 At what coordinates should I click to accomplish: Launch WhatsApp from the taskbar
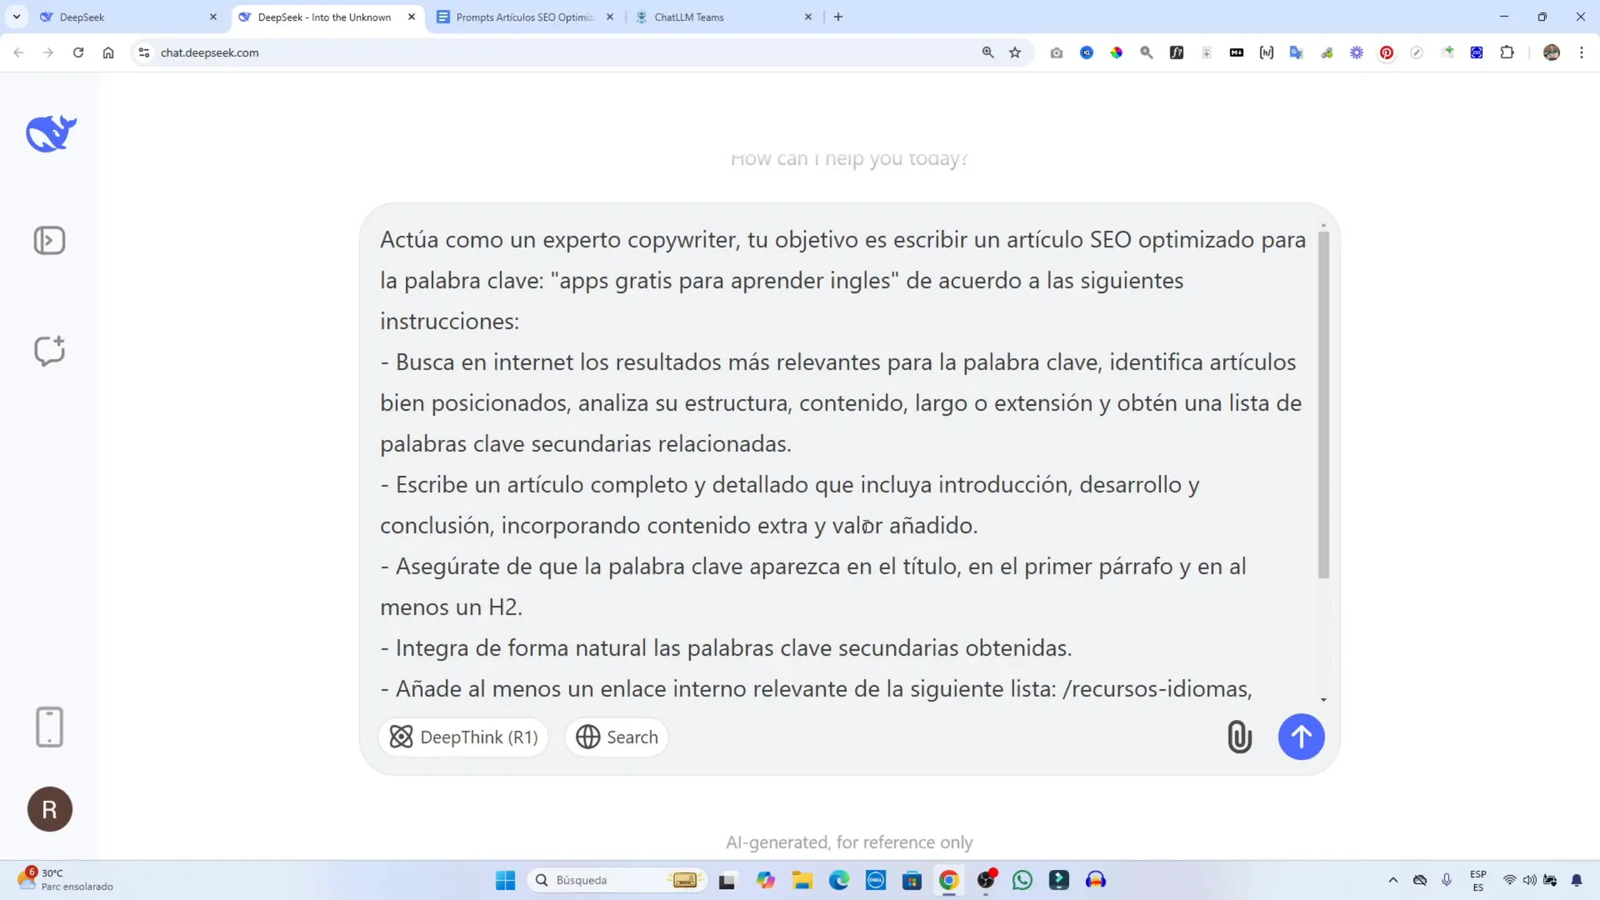(x=1020, y=880)
